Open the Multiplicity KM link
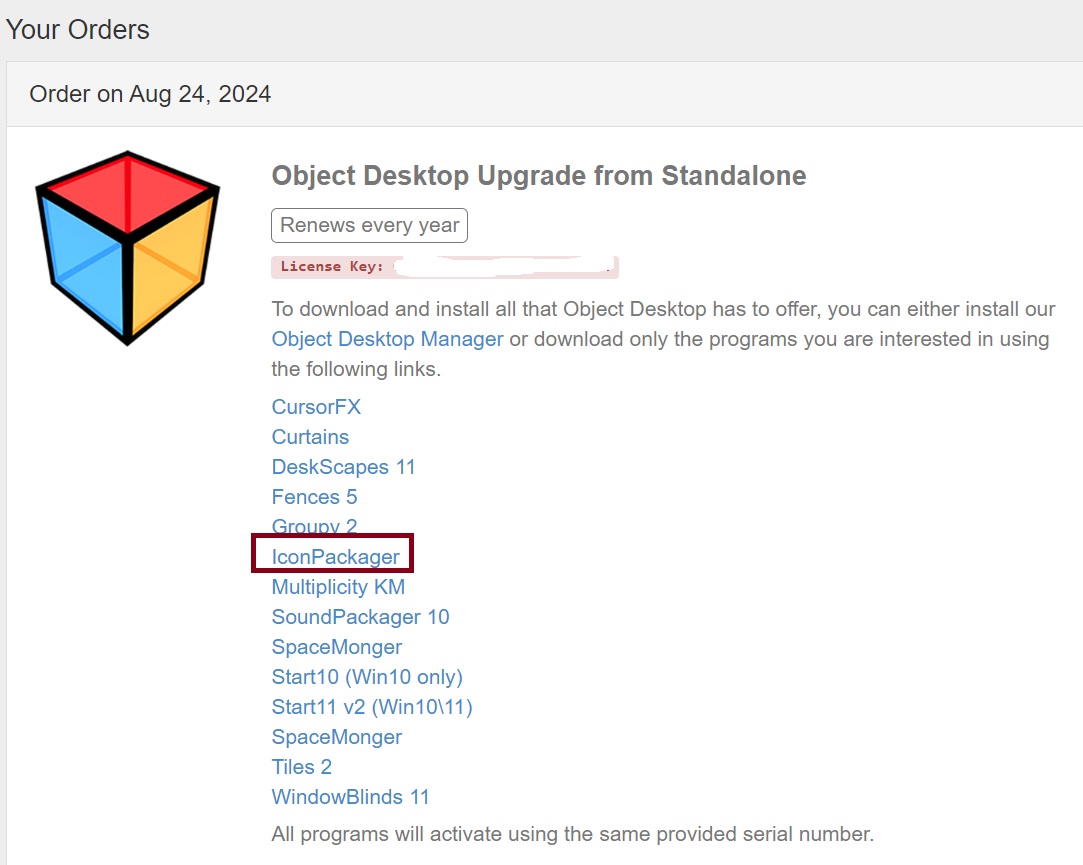The width and height of the screenshot is (1083, 865). click(x=338, y=587)
